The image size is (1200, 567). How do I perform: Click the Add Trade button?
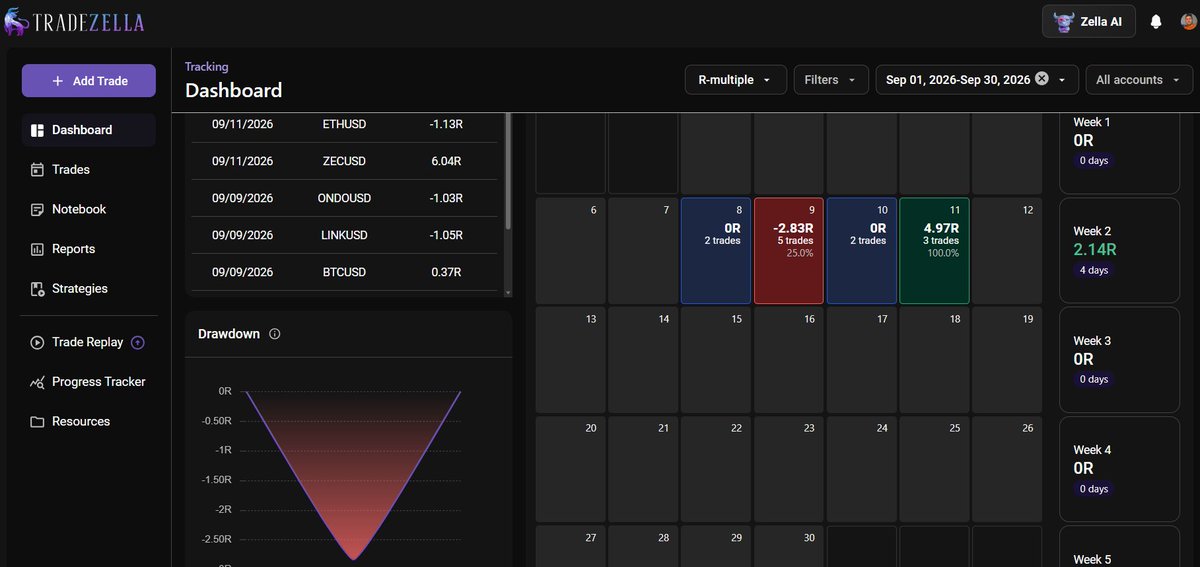[x=89, y=81]
